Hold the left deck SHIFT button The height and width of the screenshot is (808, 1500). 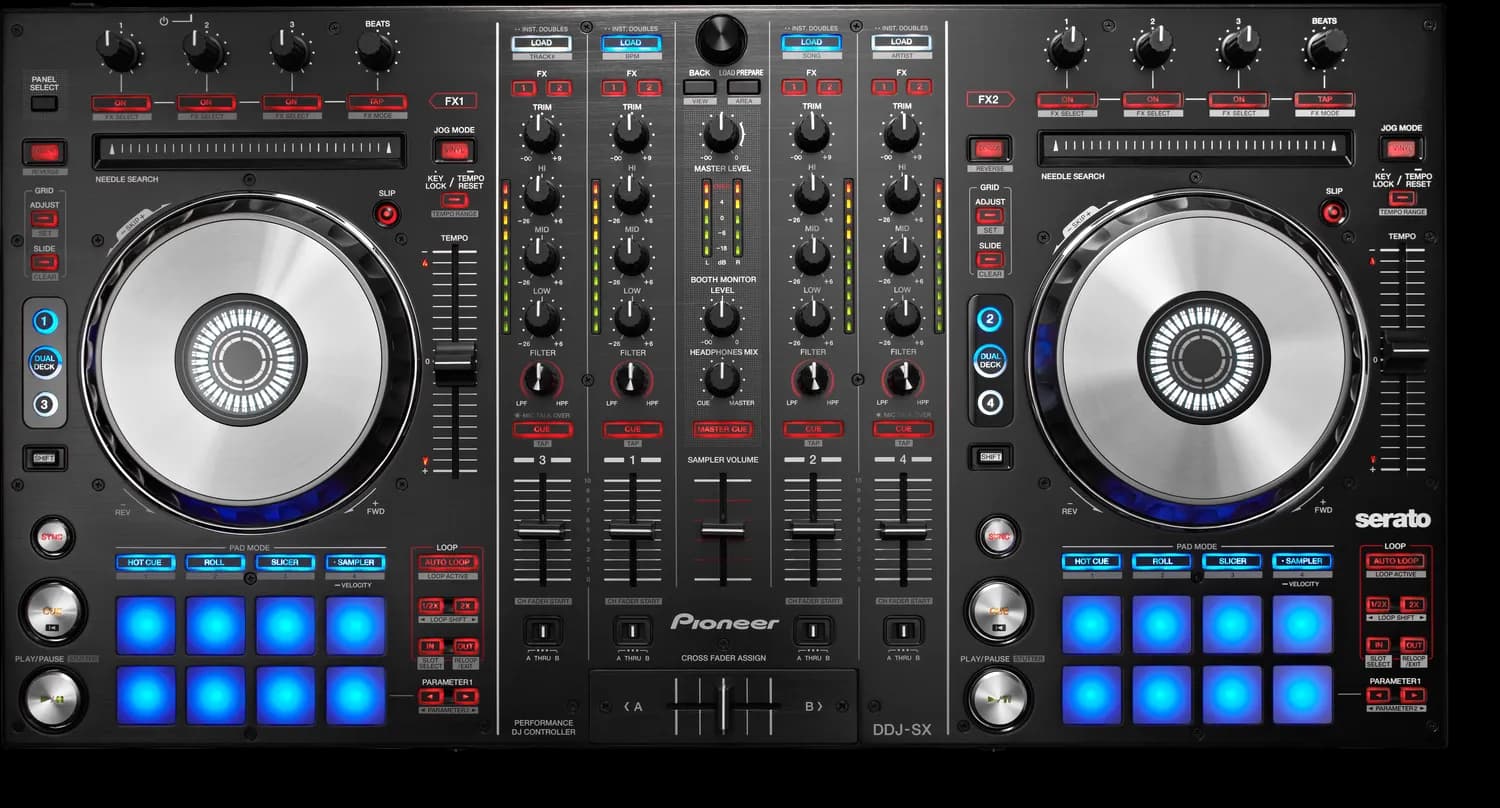[x=44, y=459]
